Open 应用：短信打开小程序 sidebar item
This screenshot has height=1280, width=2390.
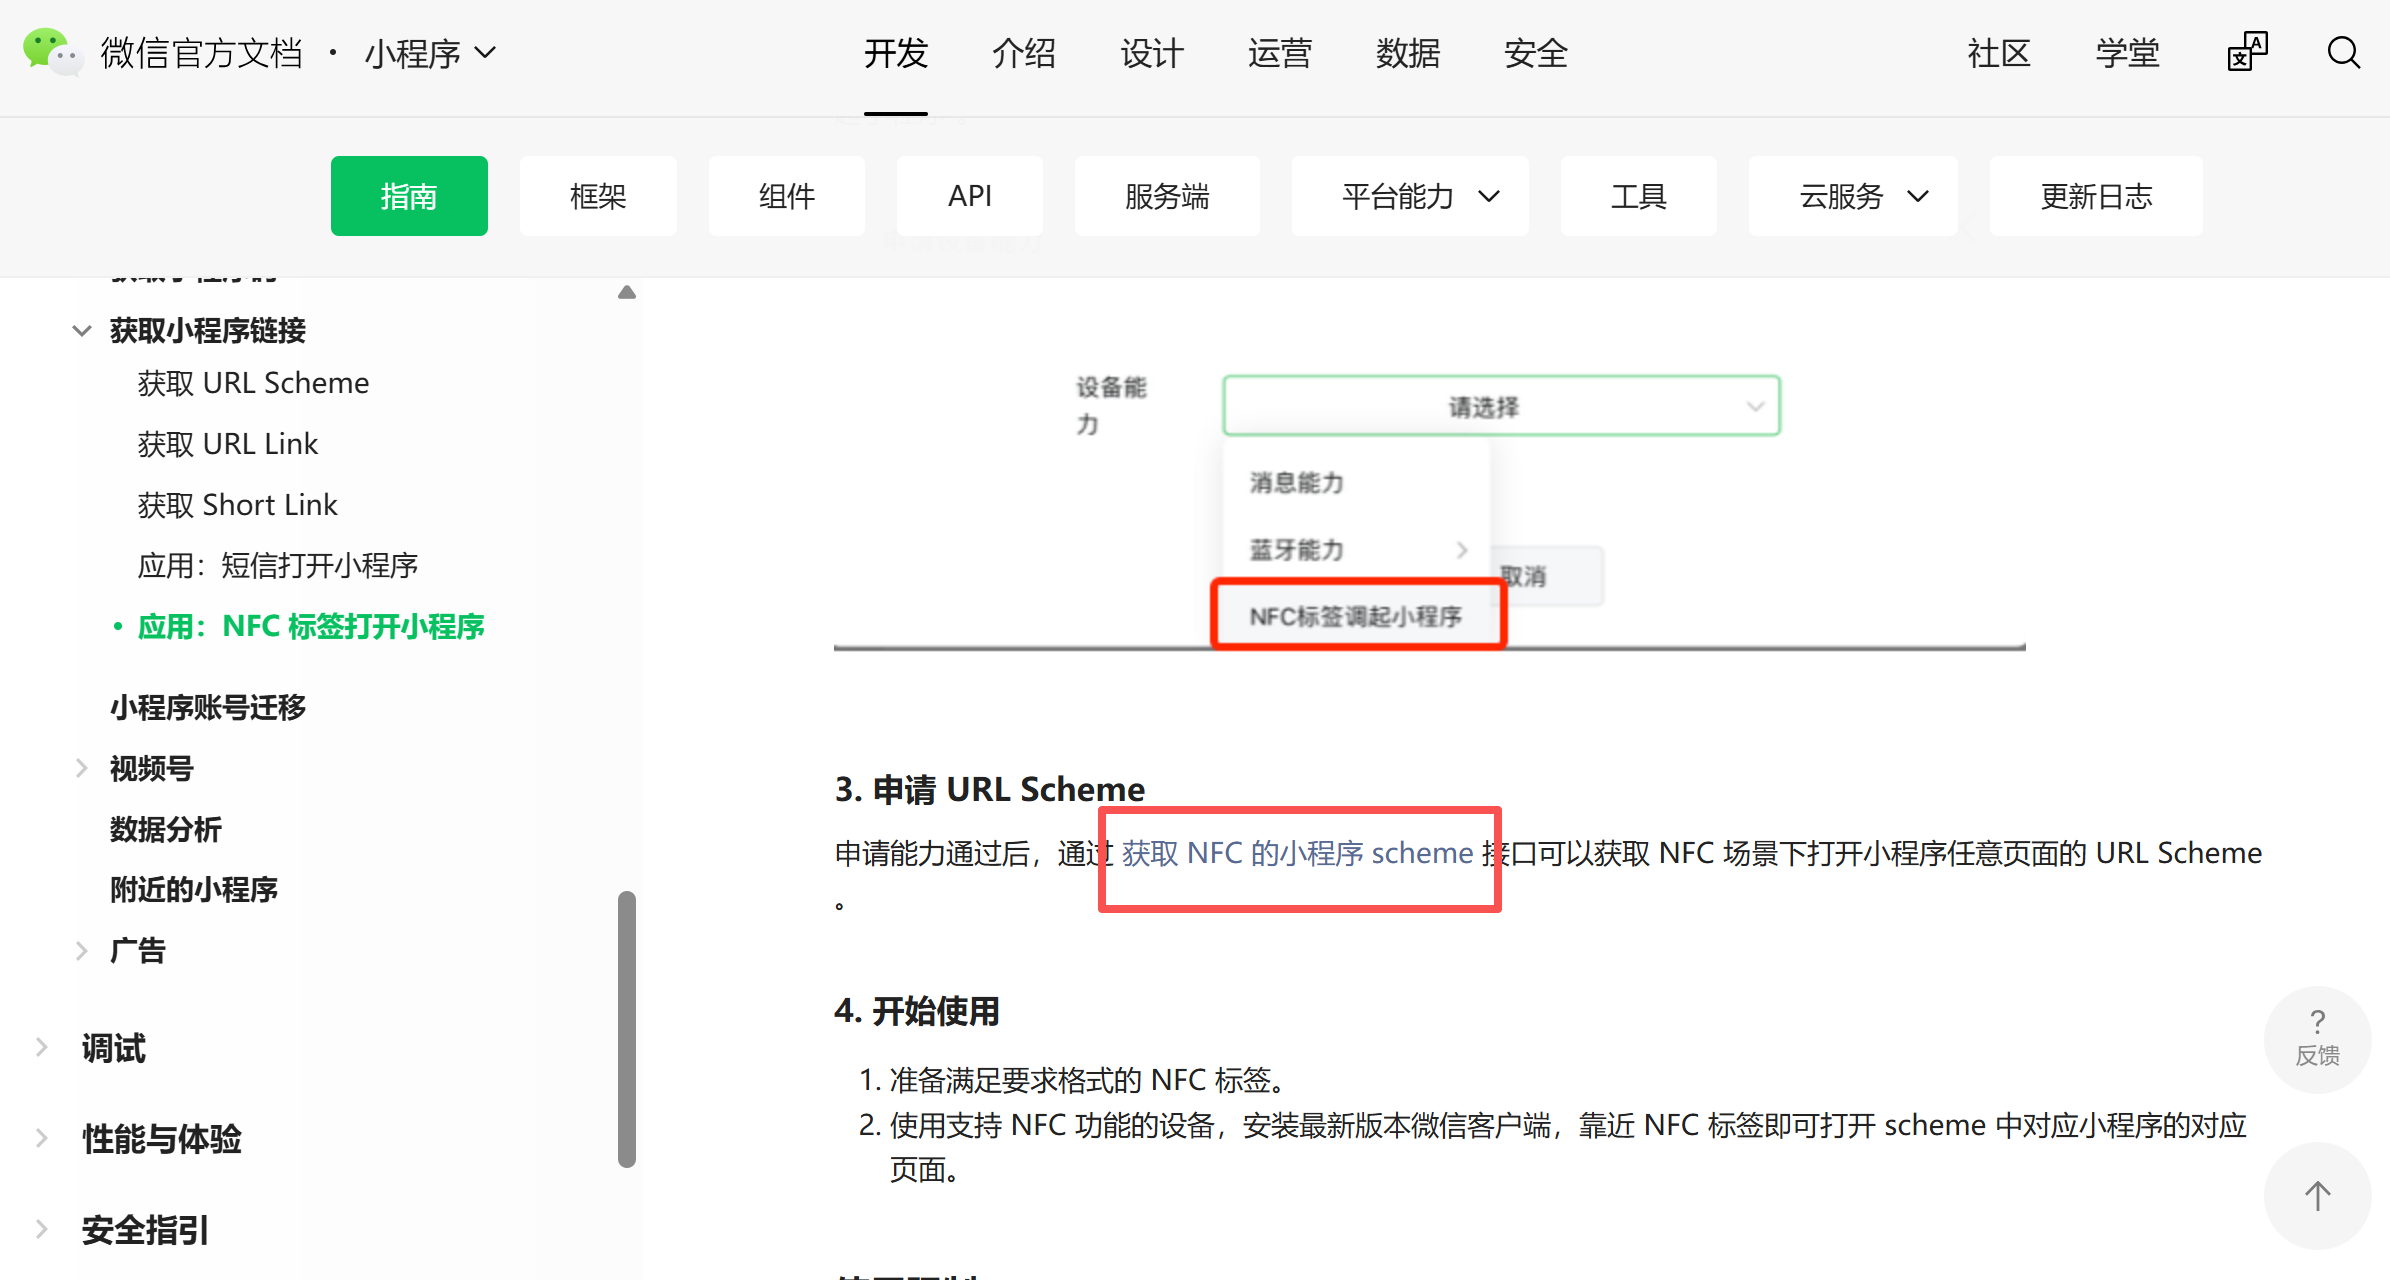277,565
